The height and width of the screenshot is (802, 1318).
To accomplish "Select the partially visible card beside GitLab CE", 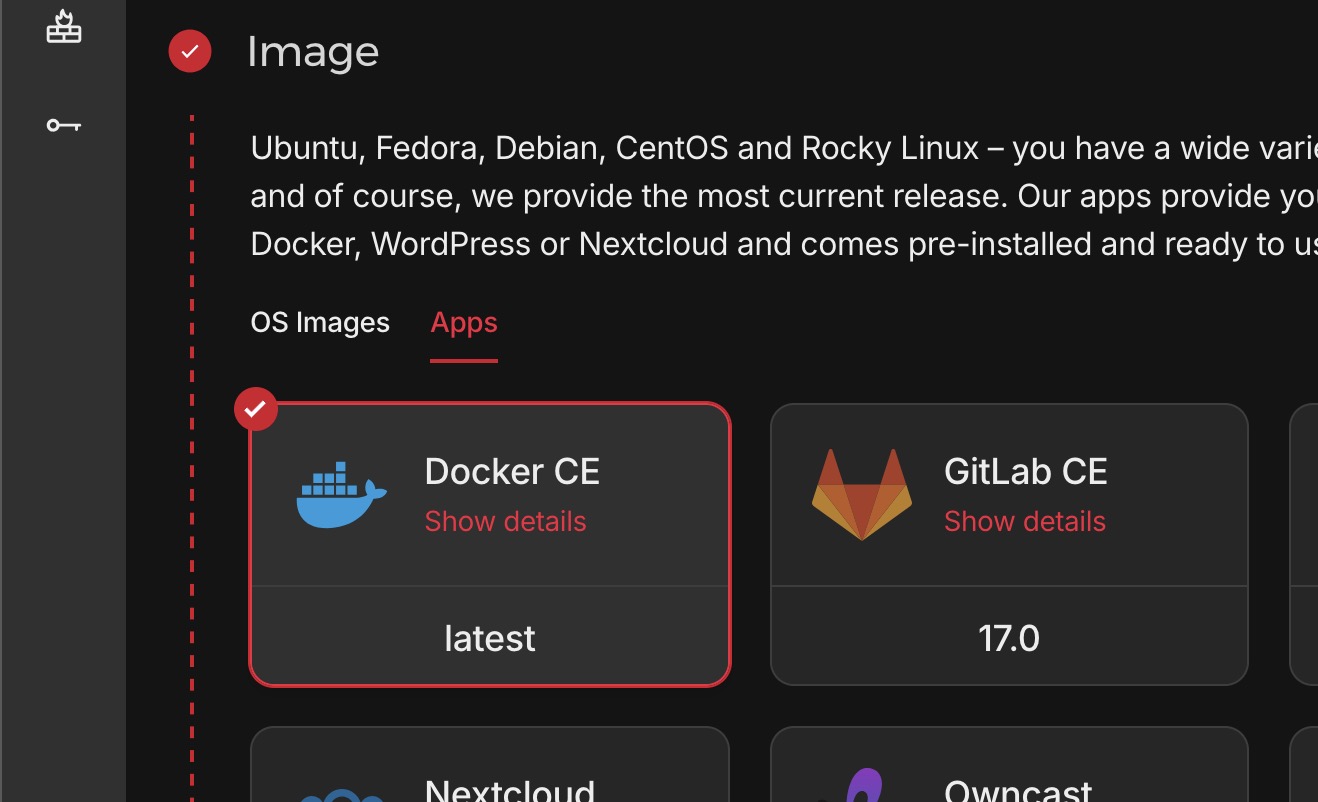I will coord(1304,544).
